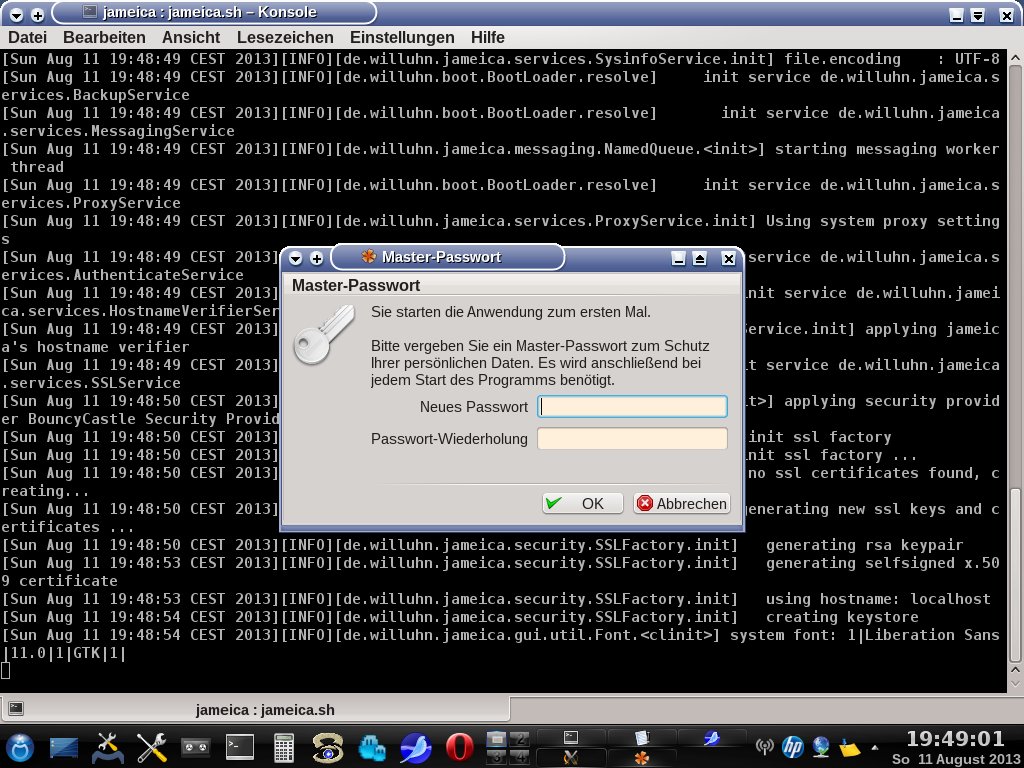The image size is (1024, 768).
Task: Click the Konsole vertical scrollbar thumb
Action: tap(1016, 573)
